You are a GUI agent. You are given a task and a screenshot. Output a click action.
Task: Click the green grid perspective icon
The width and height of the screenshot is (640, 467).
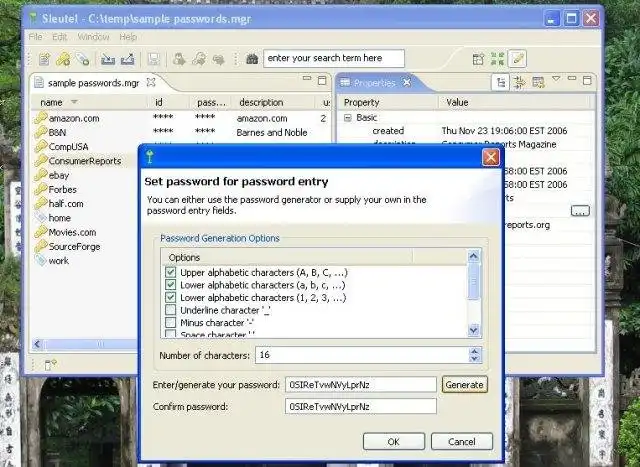pos(497,59)
